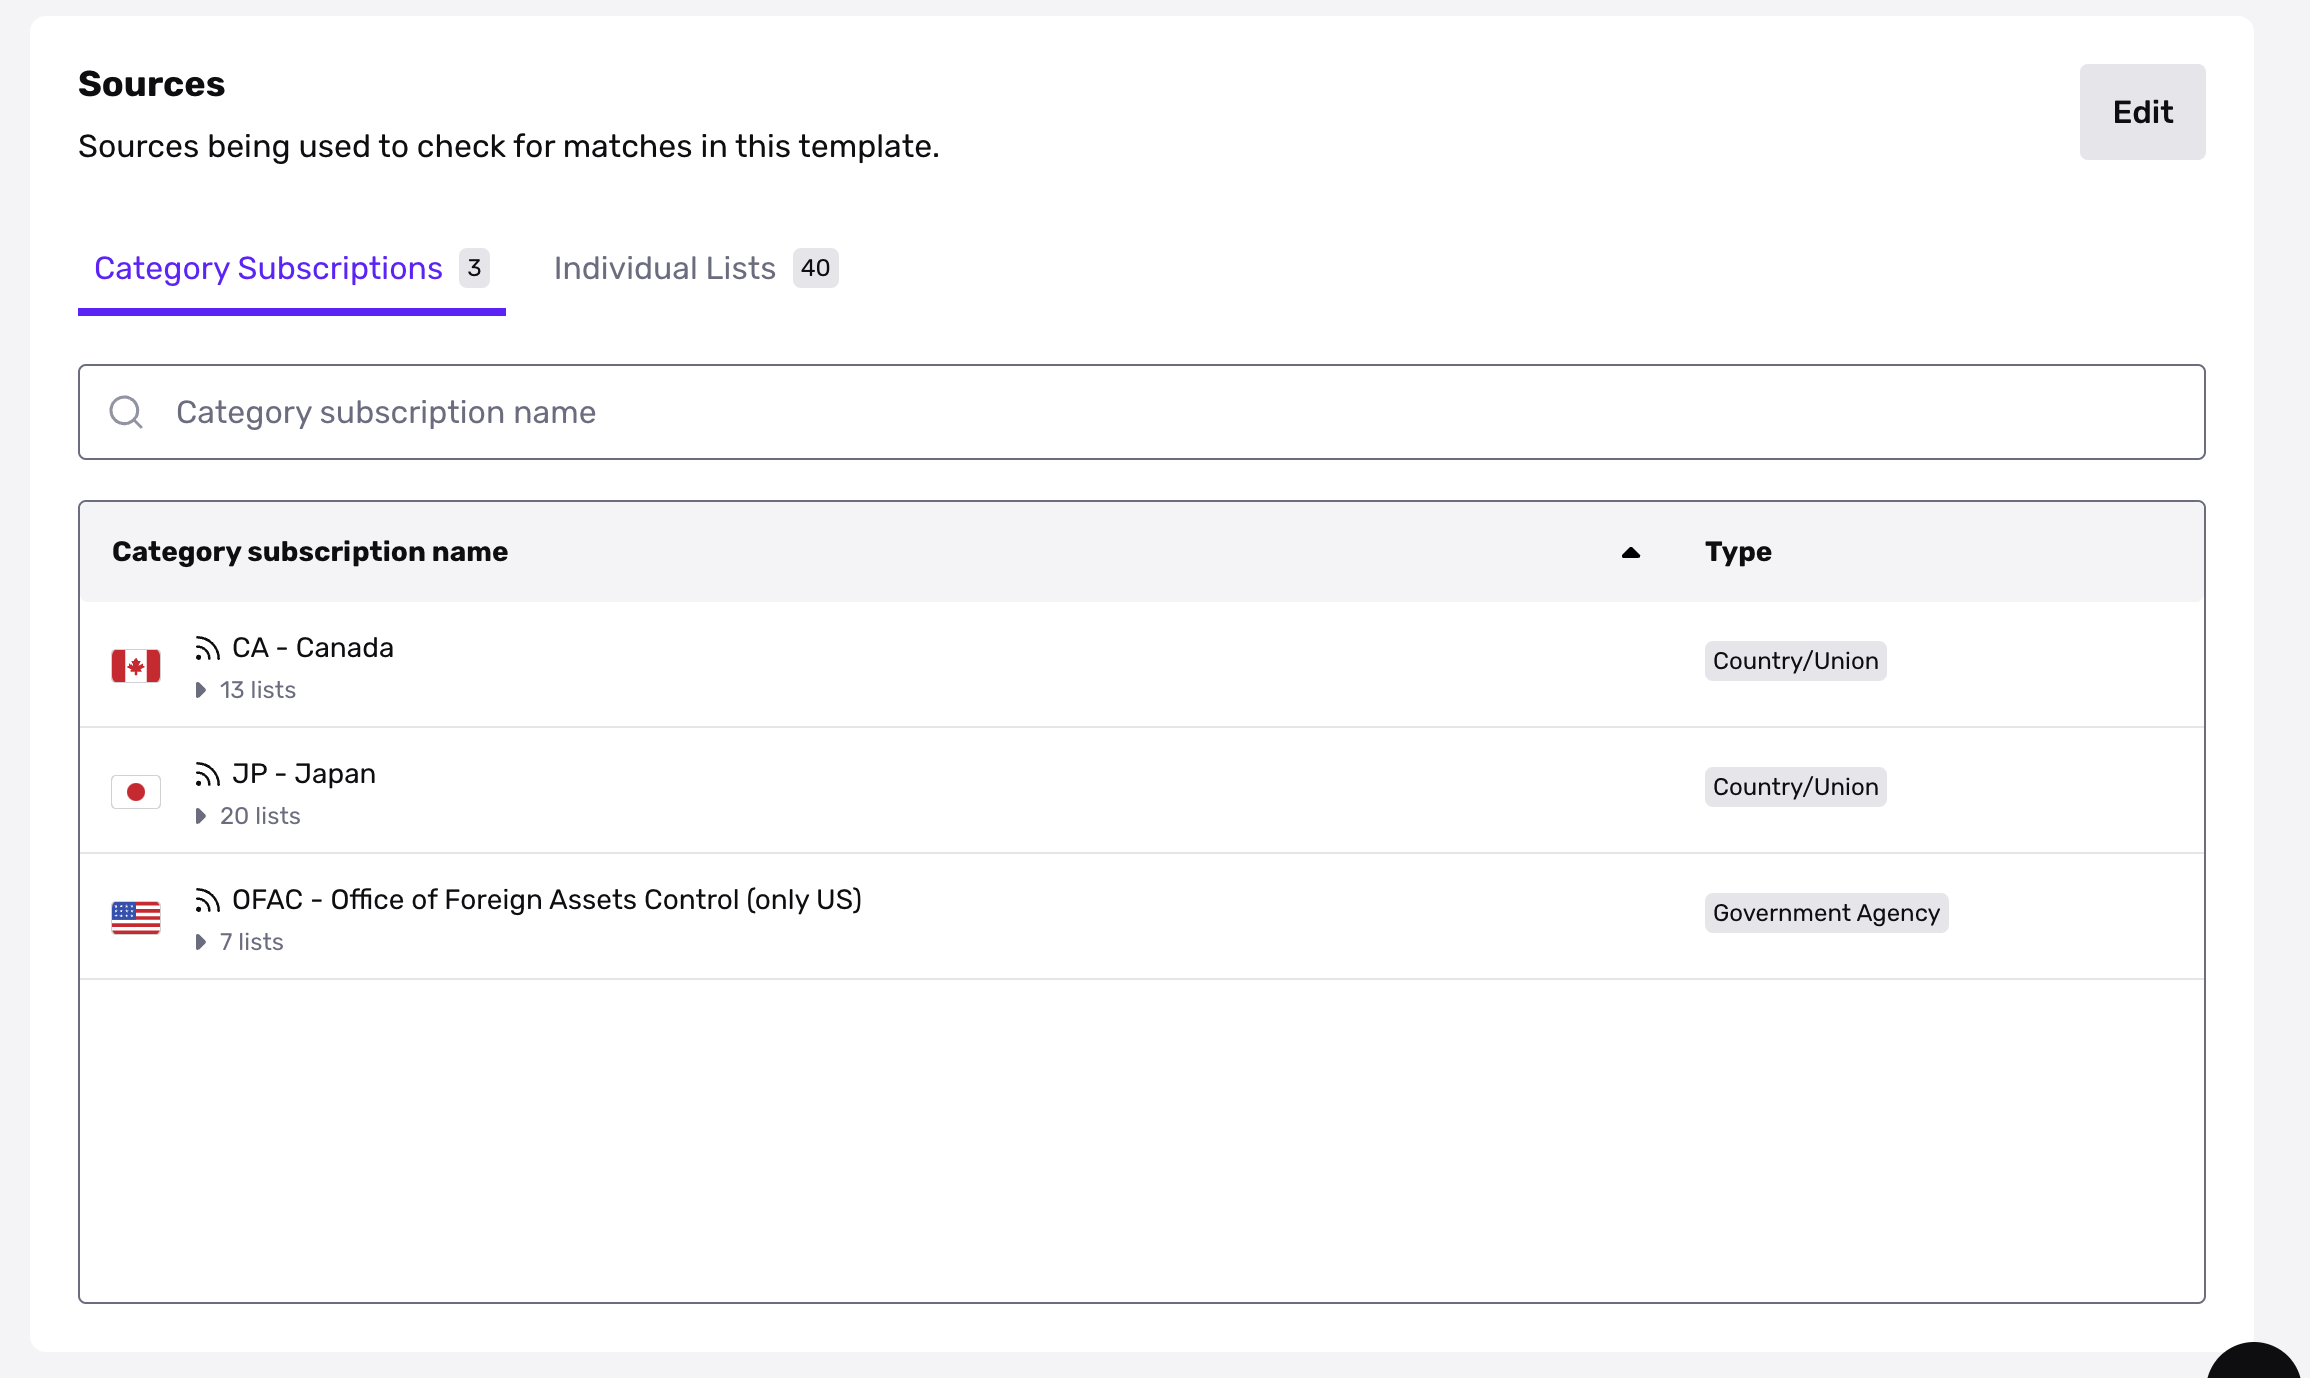Toggle sort order on Category subscription name column

click(1630, 552)
